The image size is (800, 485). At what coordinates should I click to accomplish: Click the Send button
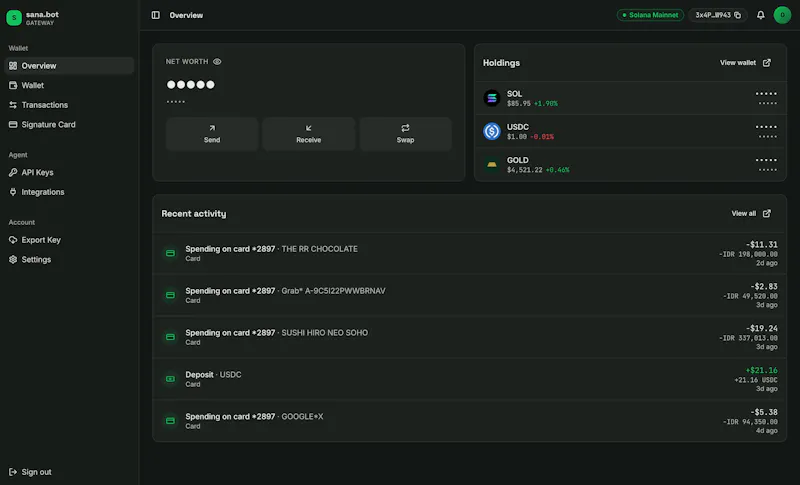coord(212,134)
